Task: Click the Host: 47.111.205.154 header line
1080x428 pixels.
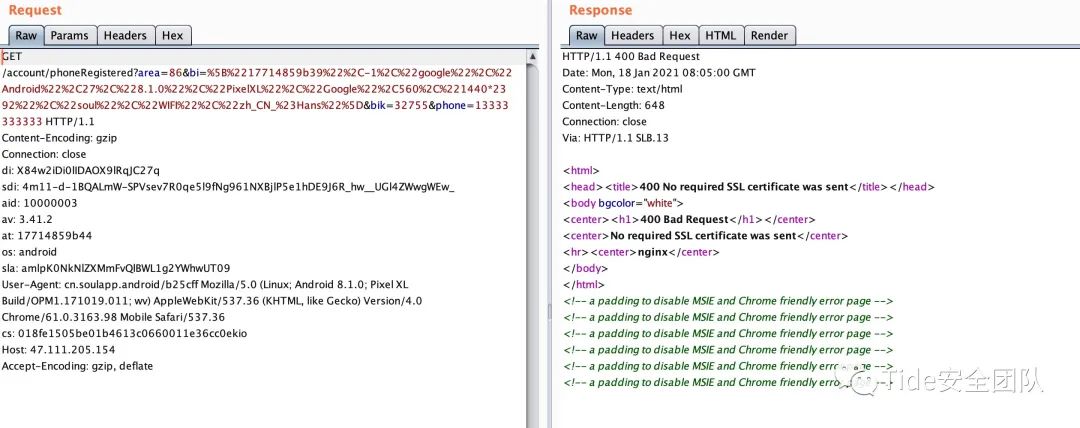Action: (58, 349)
